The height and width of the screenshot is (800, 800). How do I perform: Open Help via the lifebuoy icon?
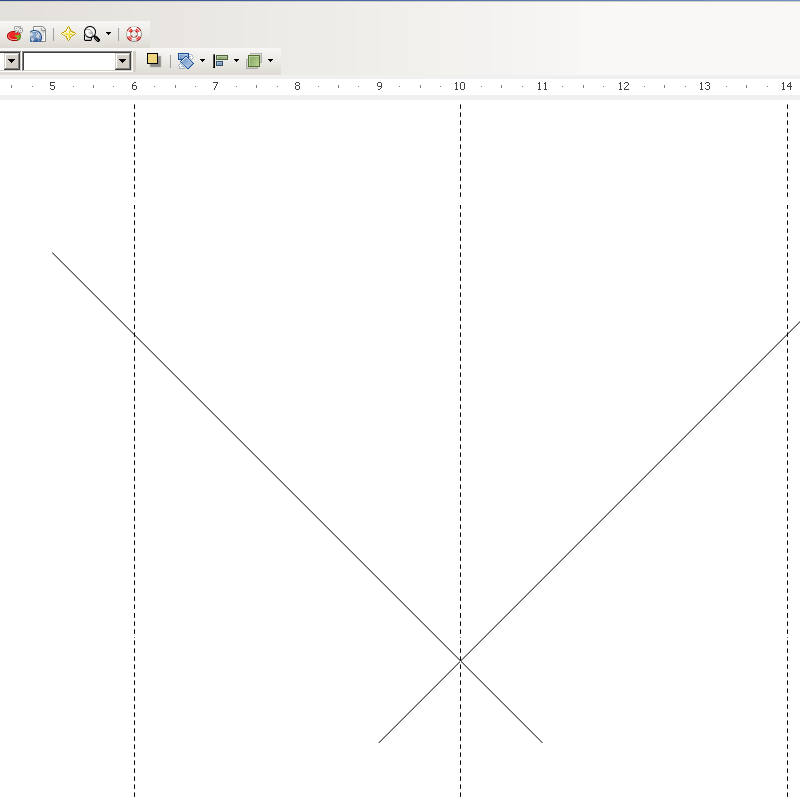134,34
